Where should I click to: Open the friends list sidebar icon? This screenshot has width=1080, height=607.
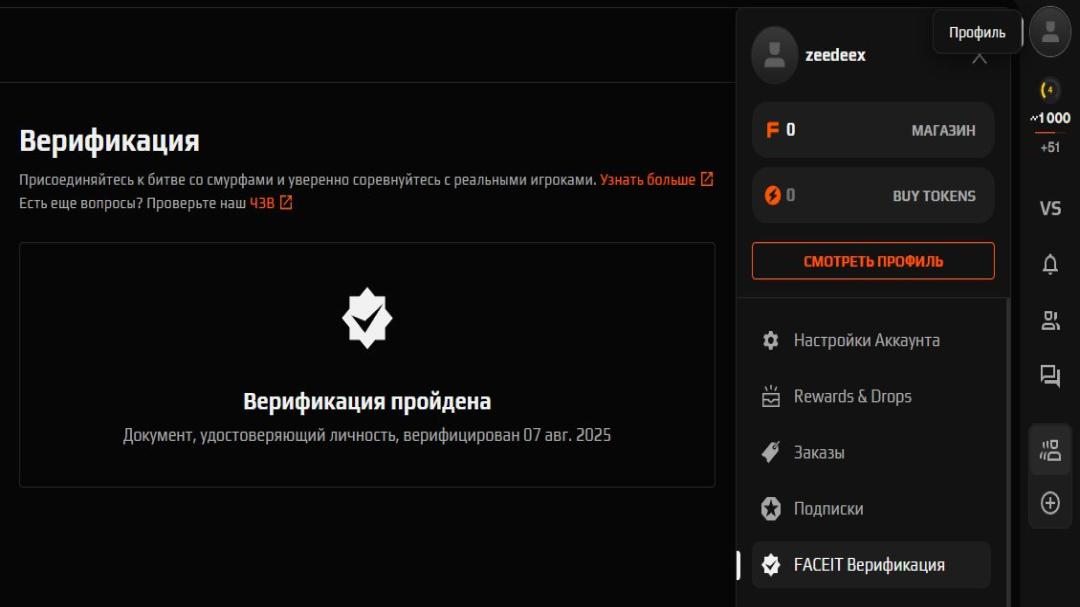point(1050,320)
